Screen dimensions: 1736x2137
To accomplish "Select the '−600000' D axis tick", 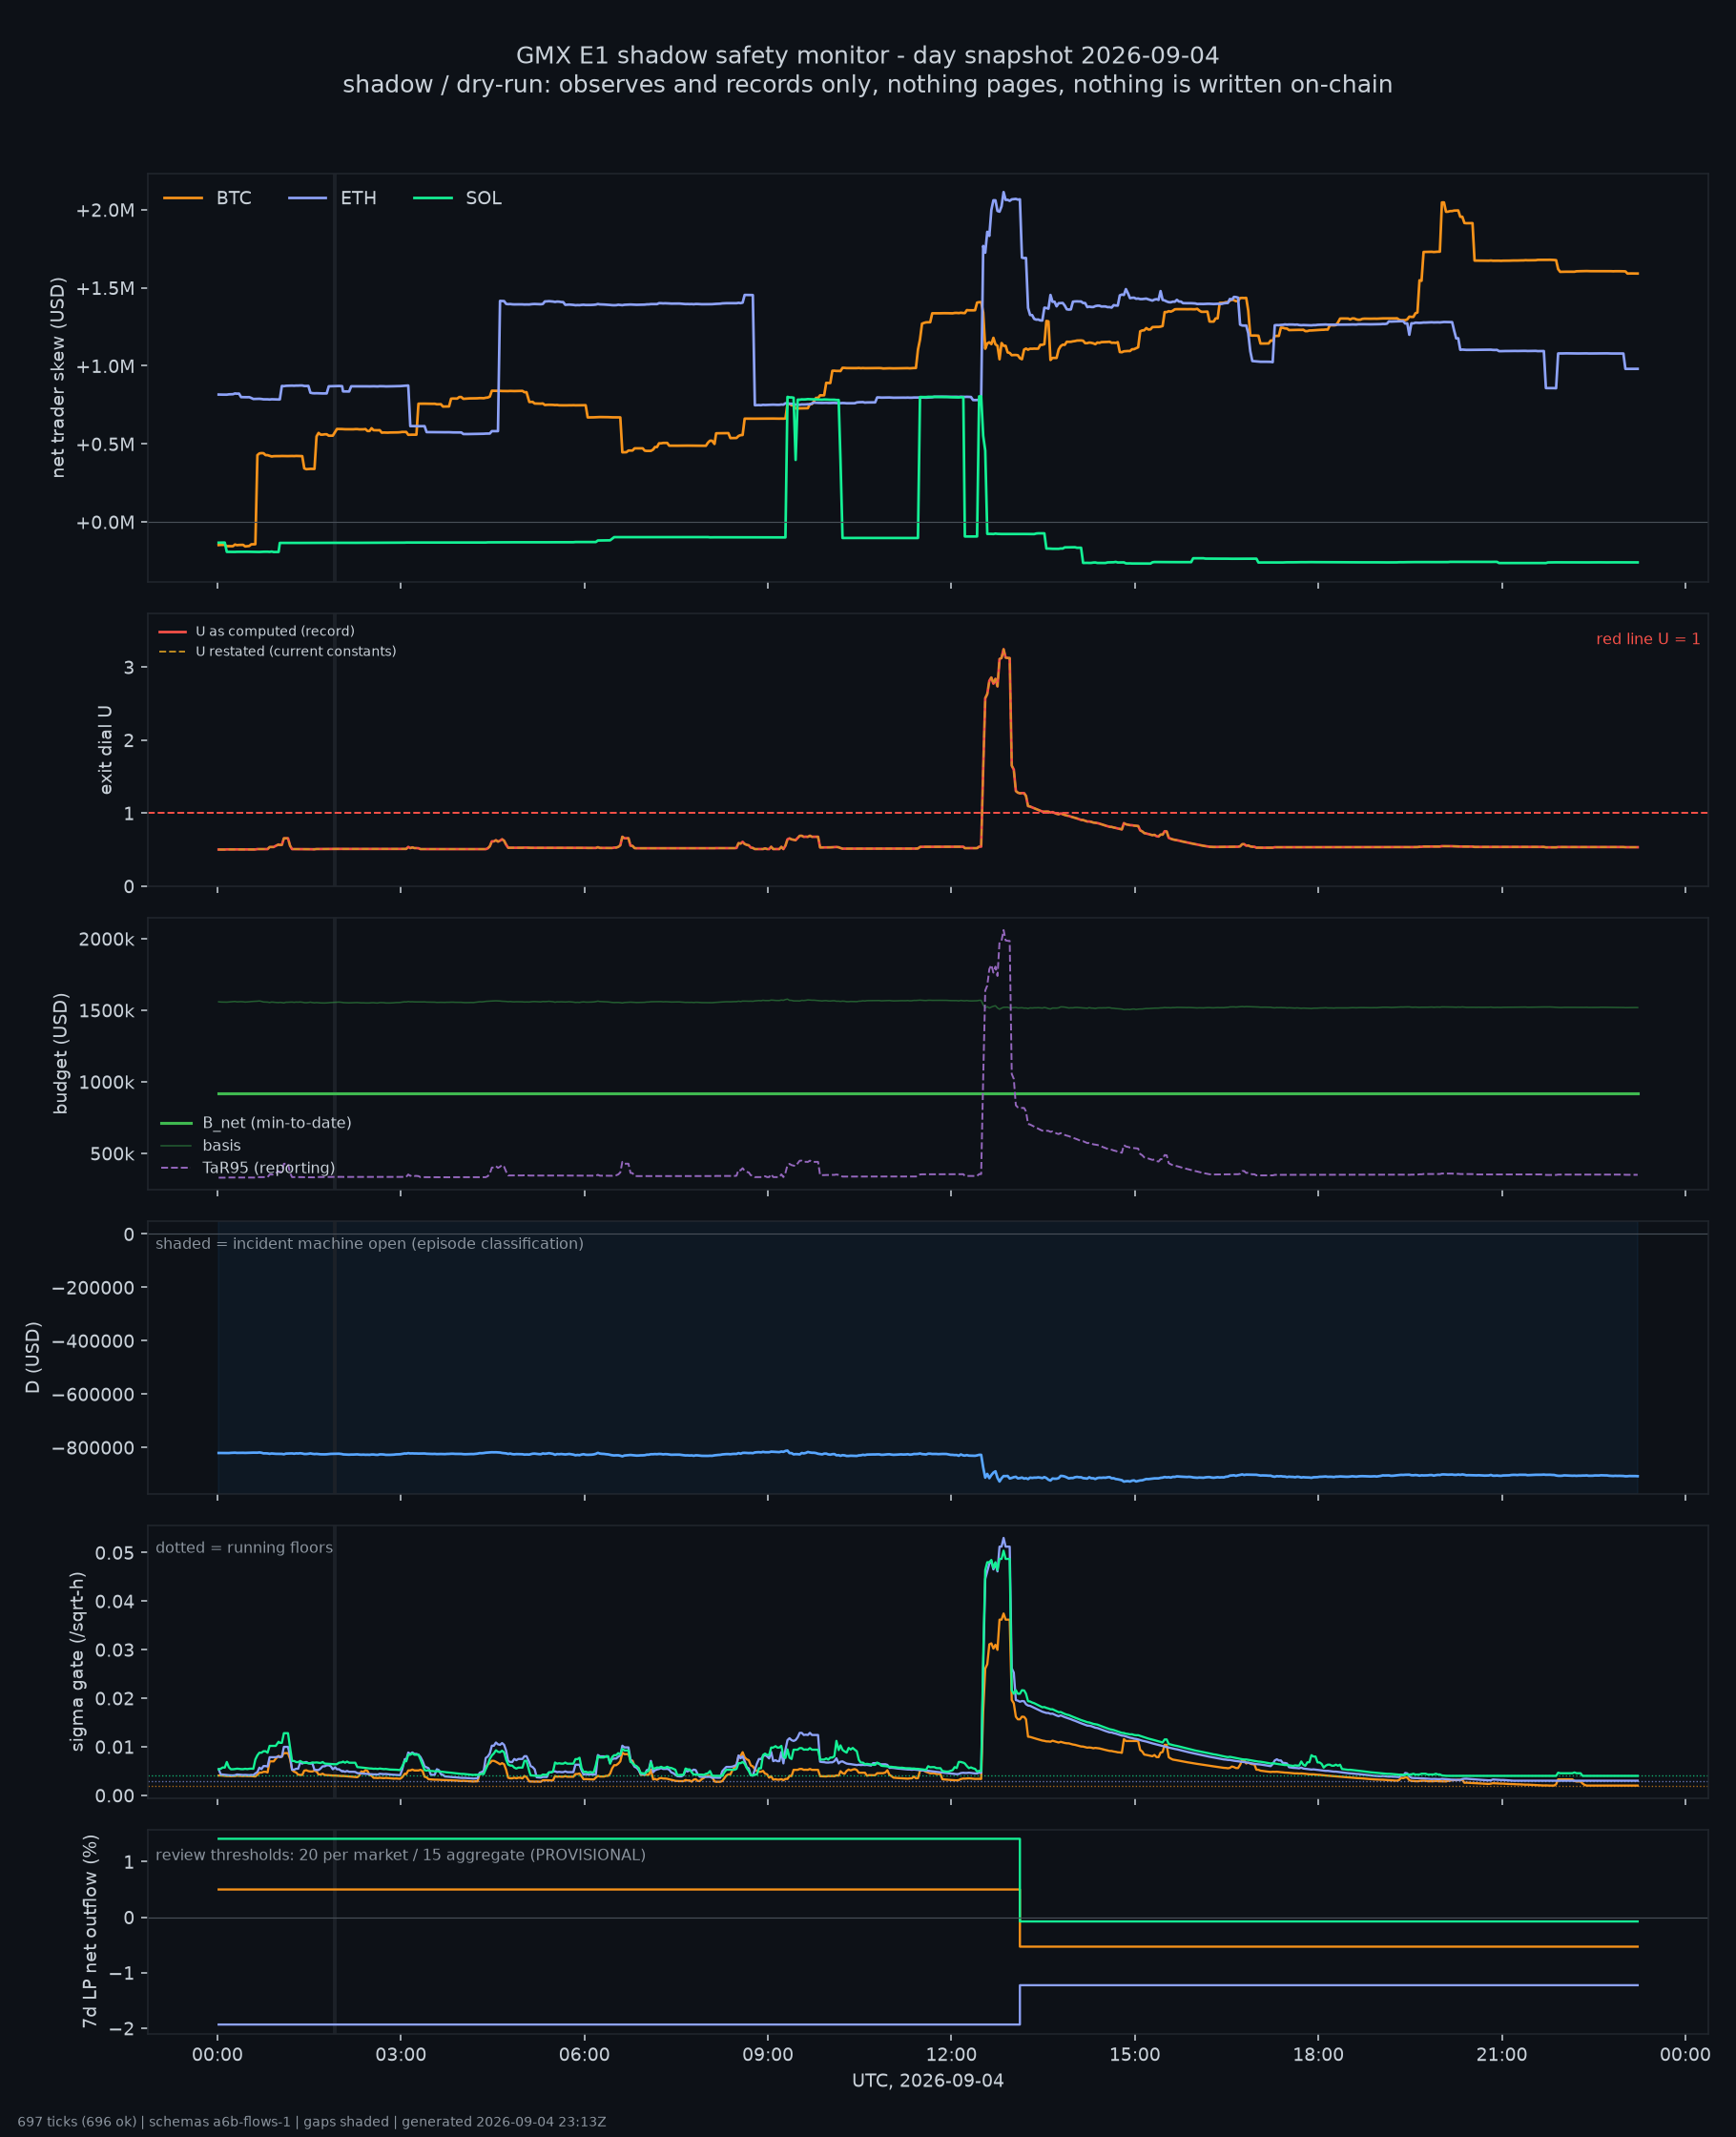I will click(x=93, y=1394).
